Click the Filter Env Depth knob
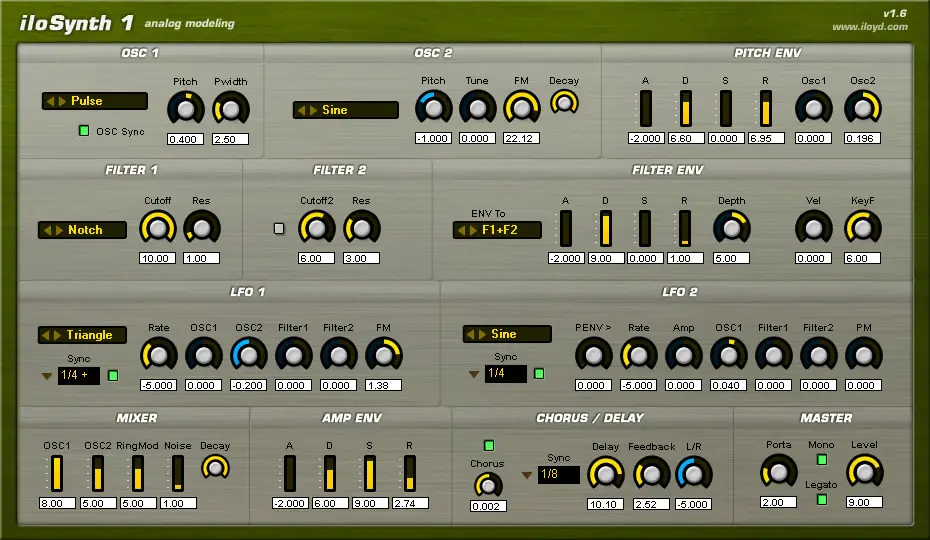 [732, 228]
